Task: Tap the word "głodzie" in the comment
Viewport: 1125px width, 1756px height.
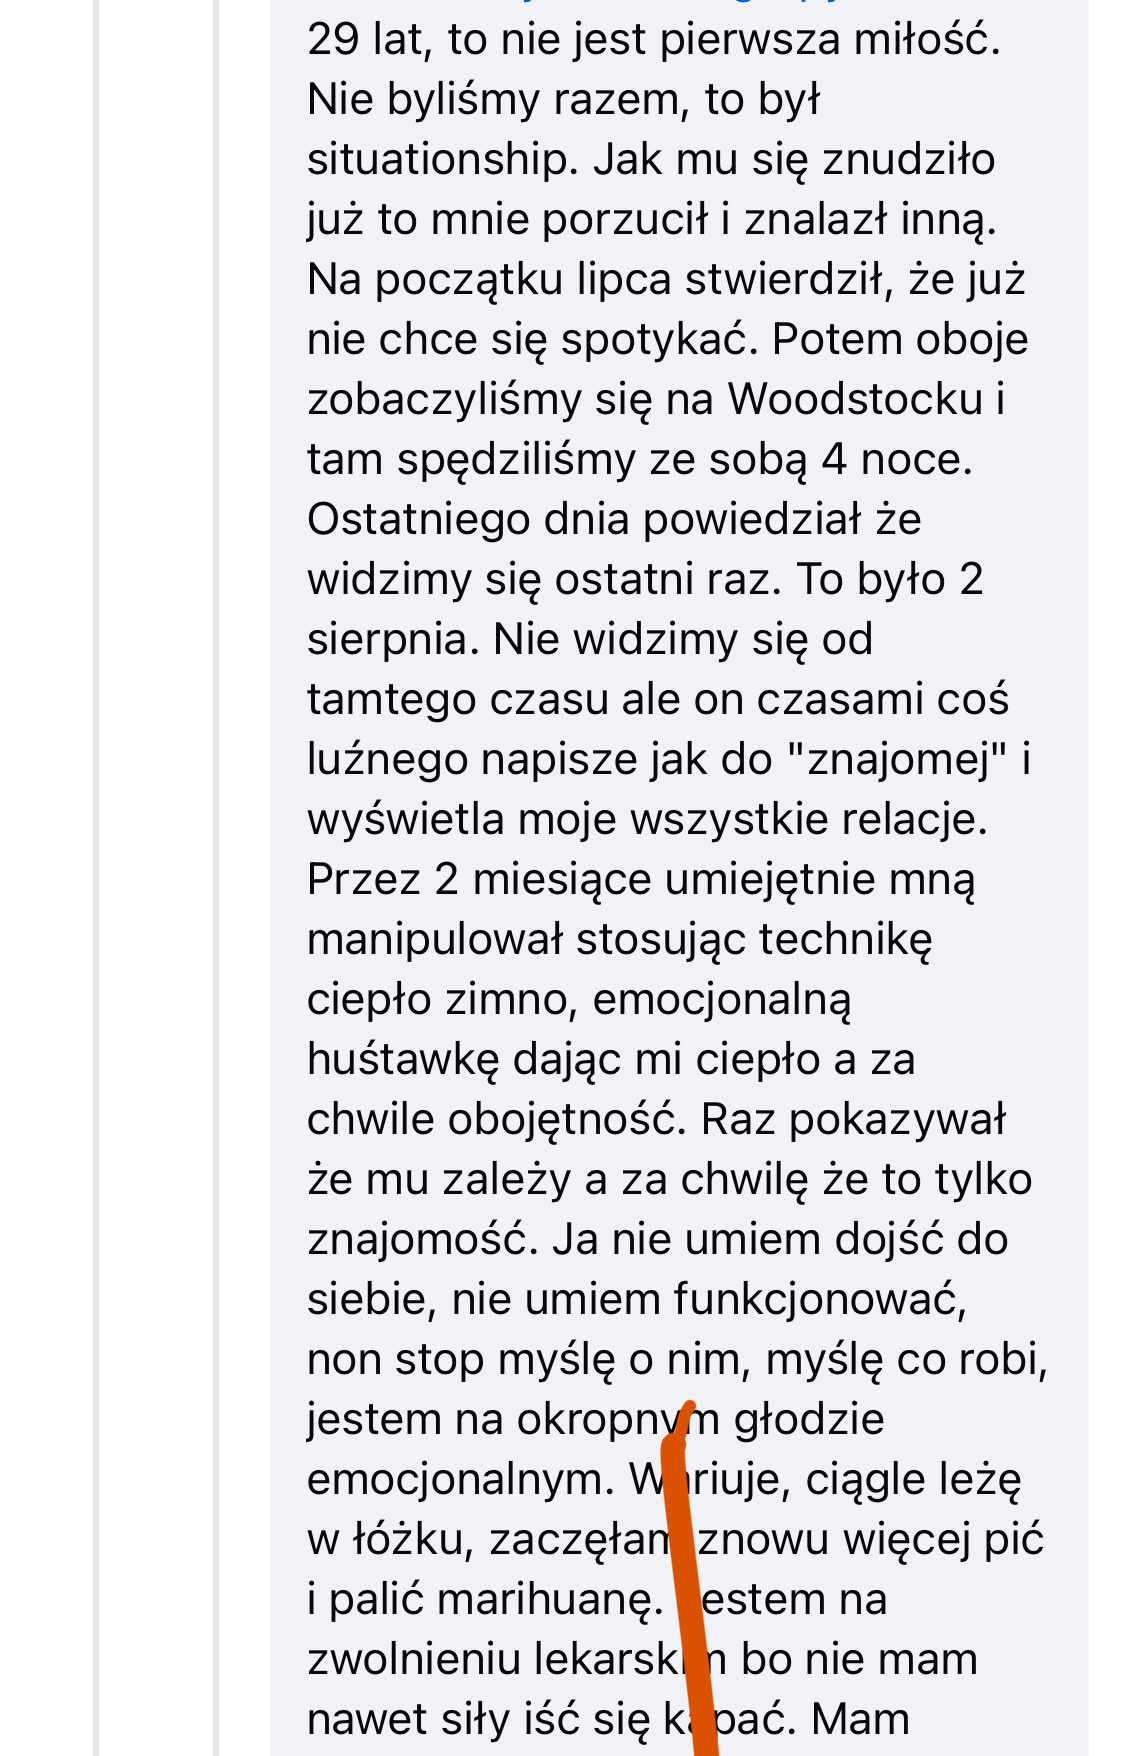Action: 809,1419
